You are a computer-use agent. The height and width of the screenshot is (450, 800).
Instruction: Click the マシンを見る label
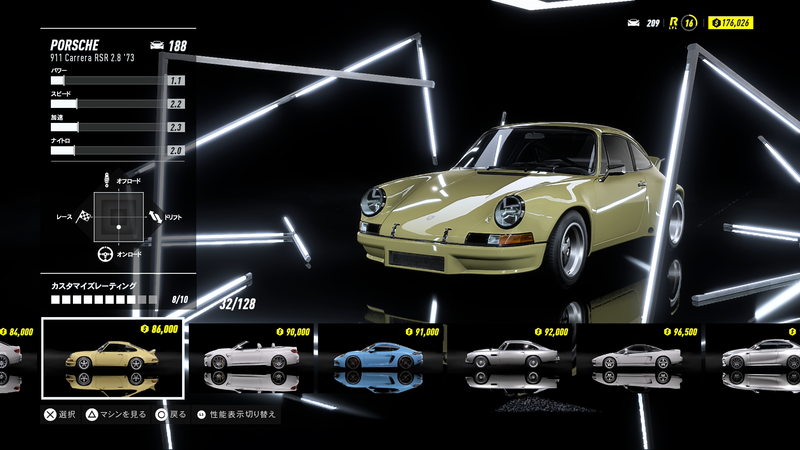[122, 415]
